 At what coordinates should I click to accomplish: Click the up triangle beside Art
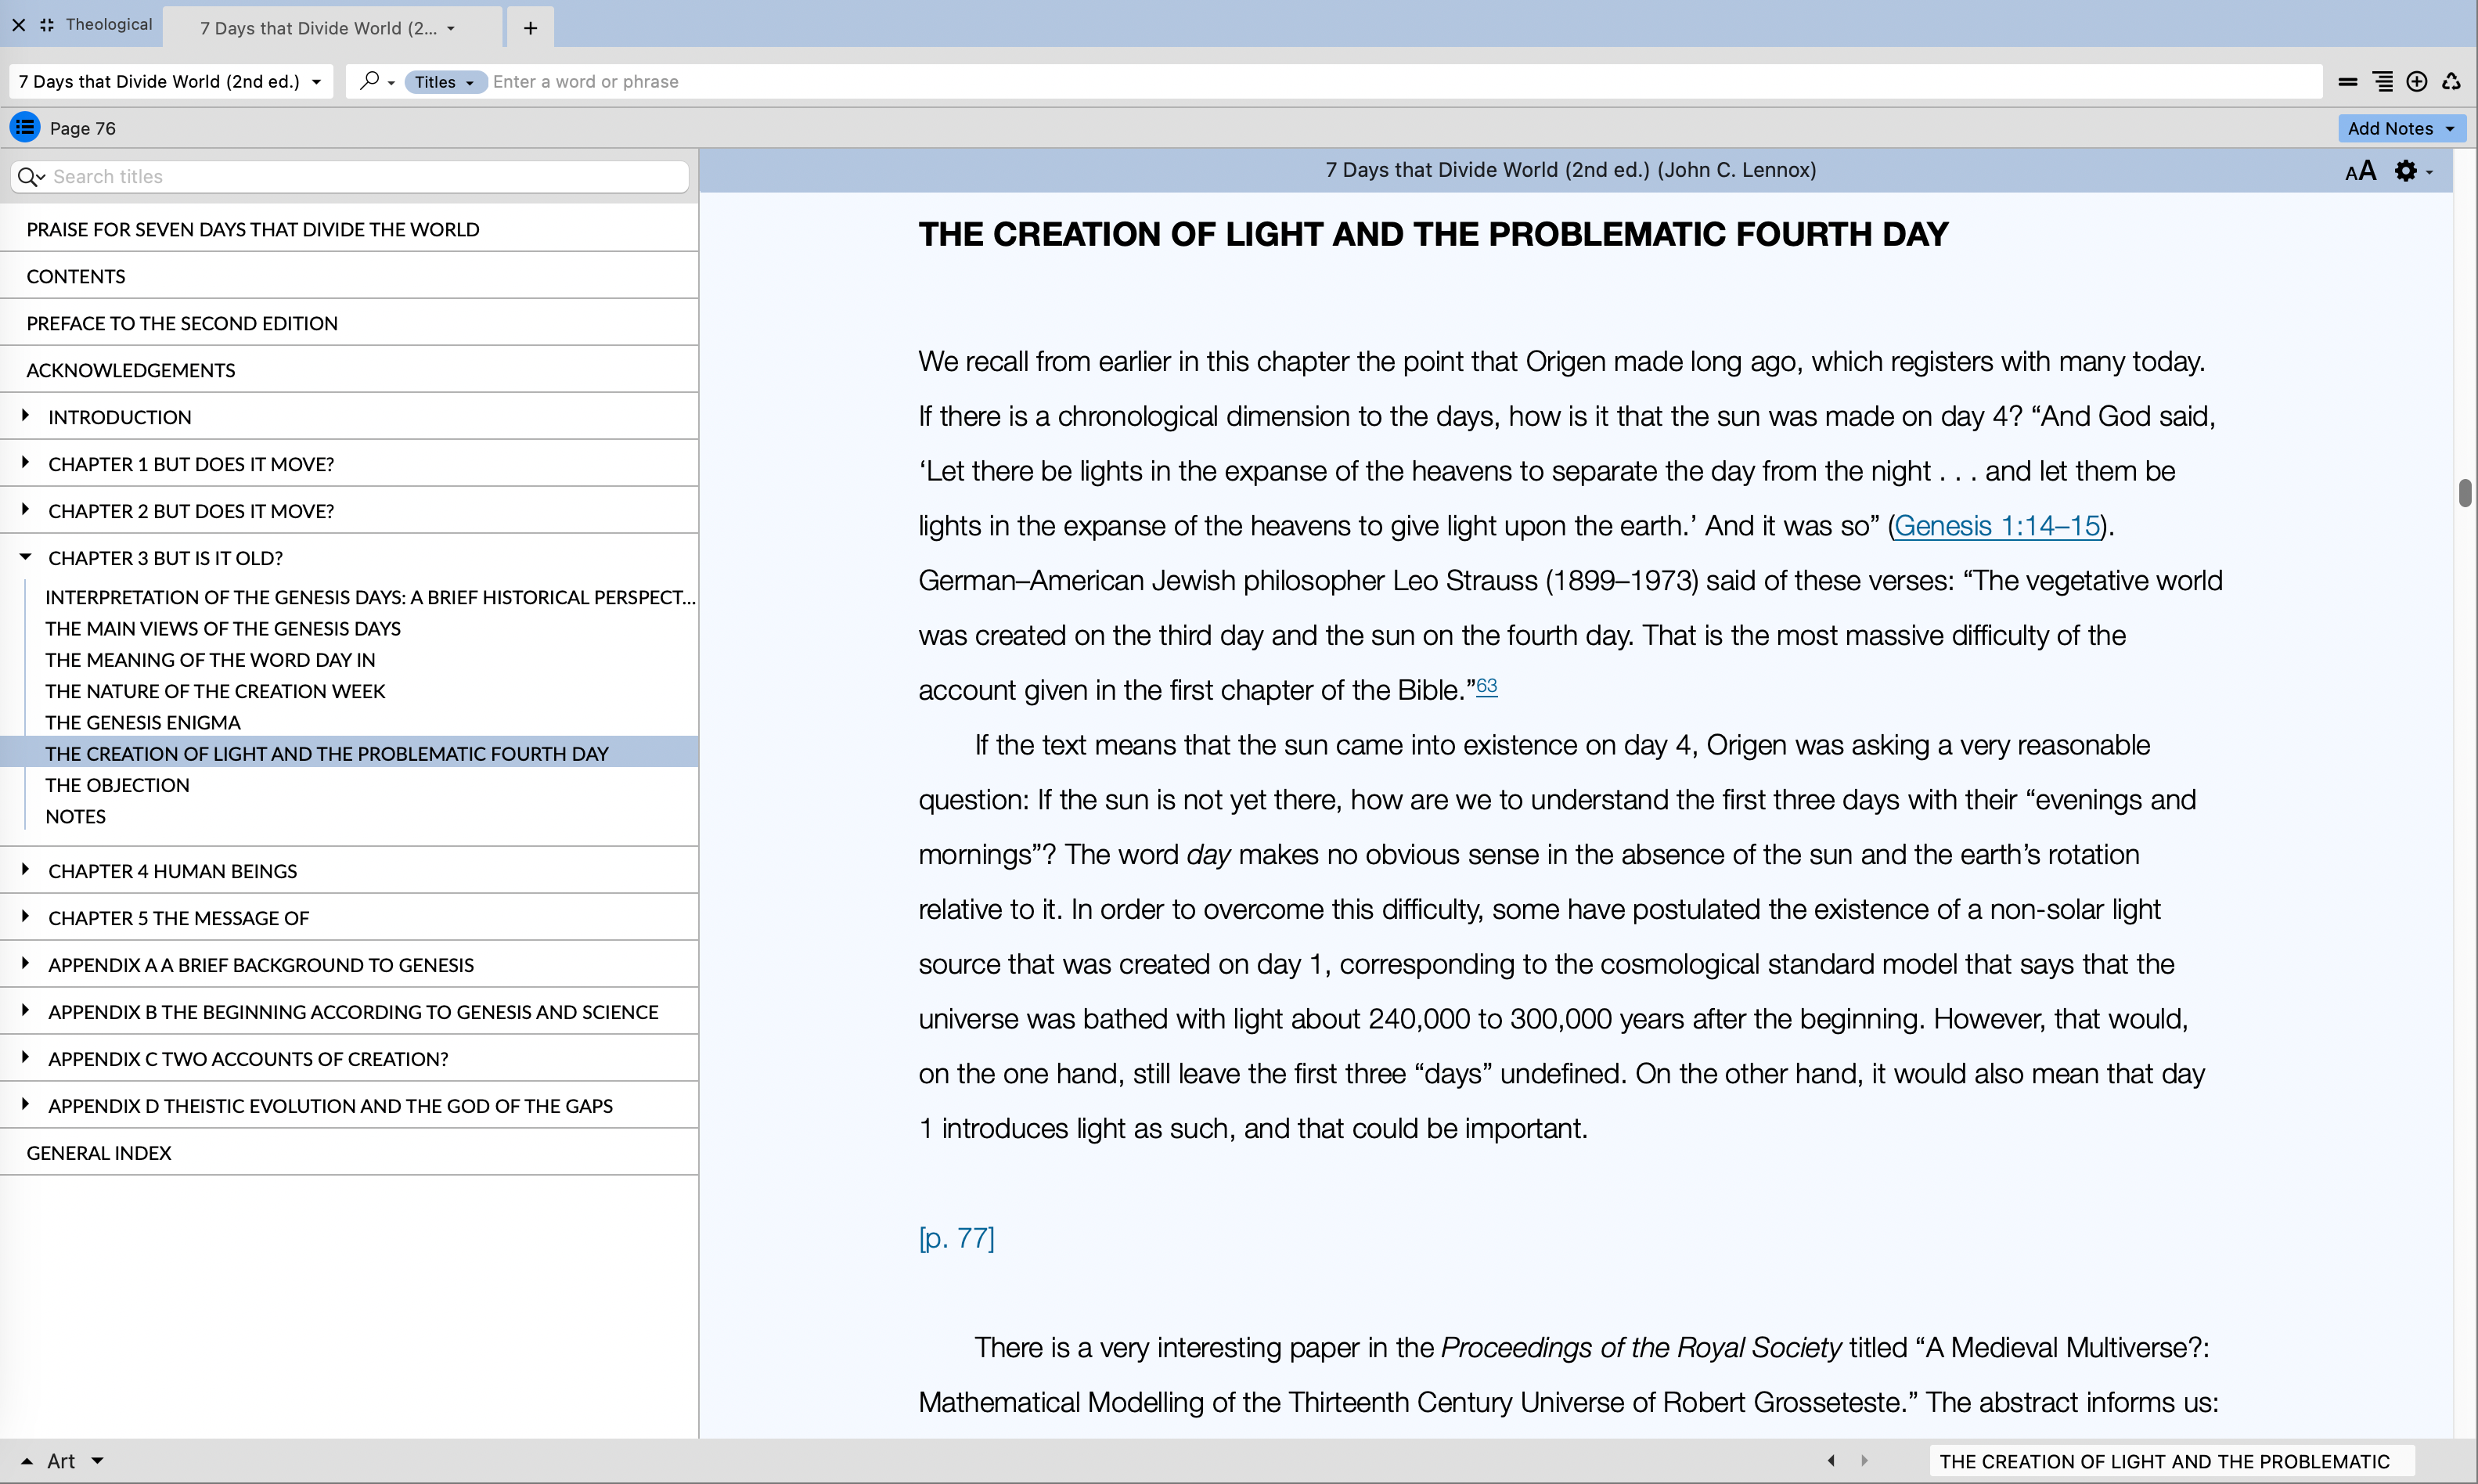pos(27,1461)
